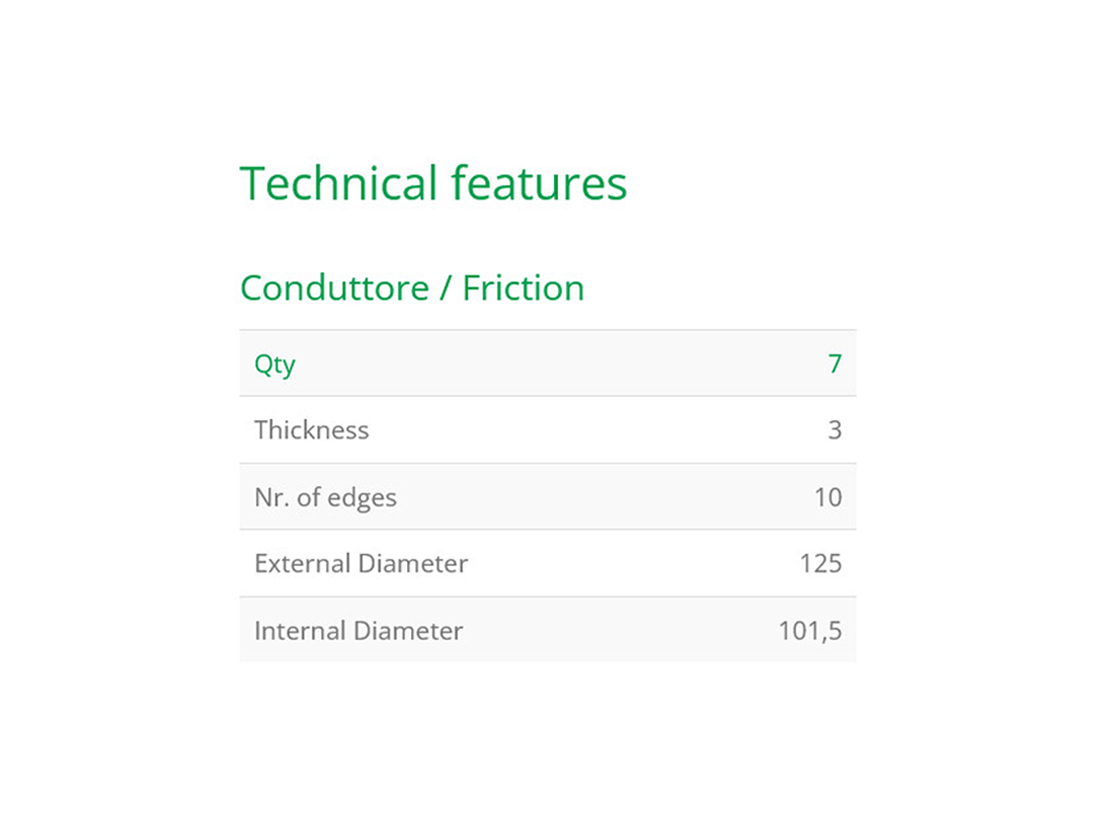The image size is (1100, 825).
Task: Click the Thickness value 3
Action: [x=835, y=431]
